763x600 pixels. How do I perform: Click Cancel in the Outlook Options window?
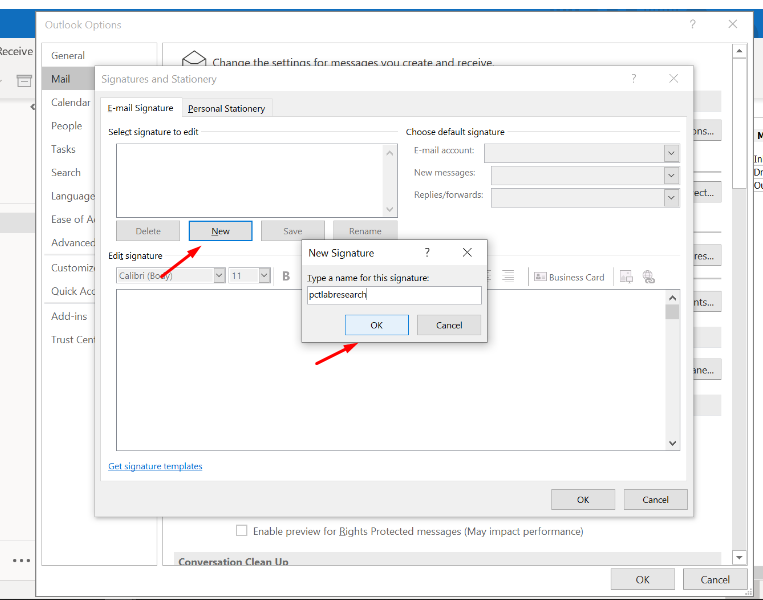coord(715,579)
